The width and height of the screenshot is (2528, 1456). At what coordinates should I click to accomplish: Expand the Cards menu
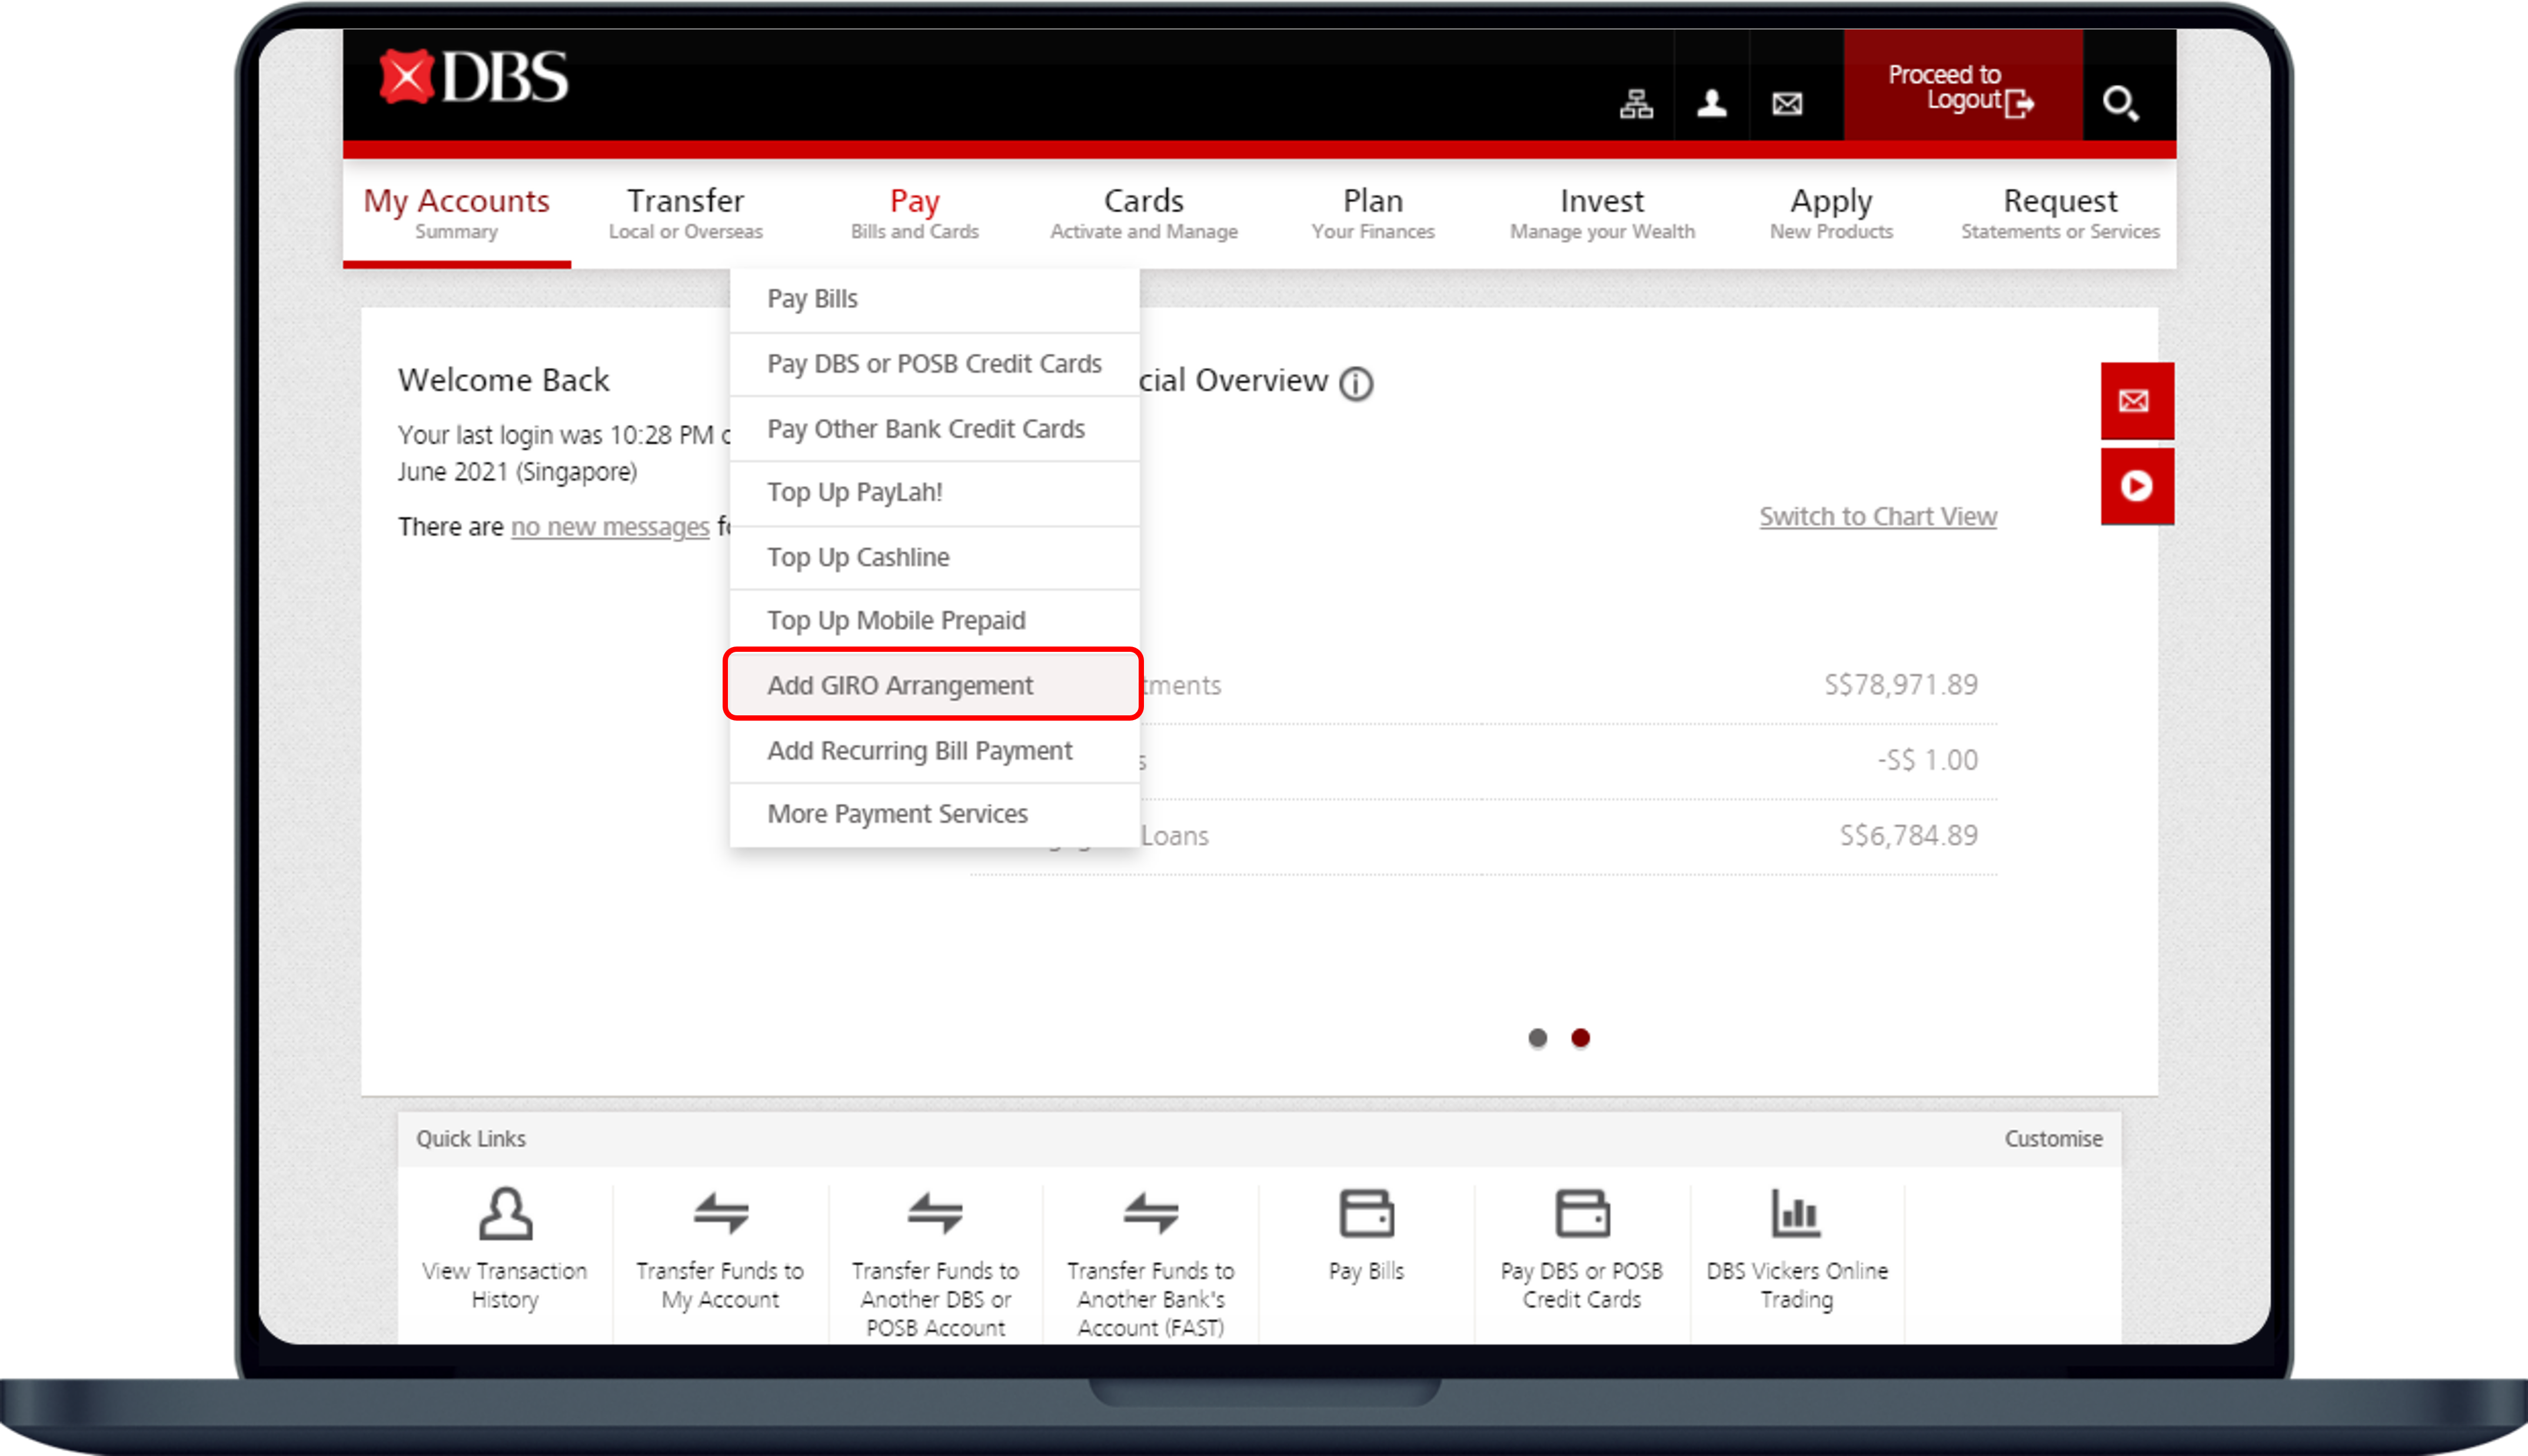coord(1143,213)
